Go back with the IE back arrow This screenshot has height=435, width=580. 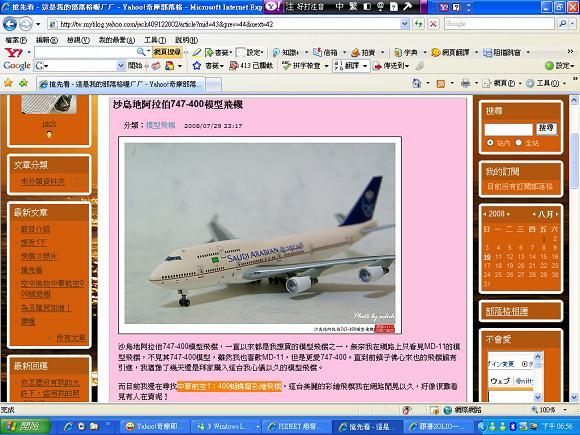(10, 24)
